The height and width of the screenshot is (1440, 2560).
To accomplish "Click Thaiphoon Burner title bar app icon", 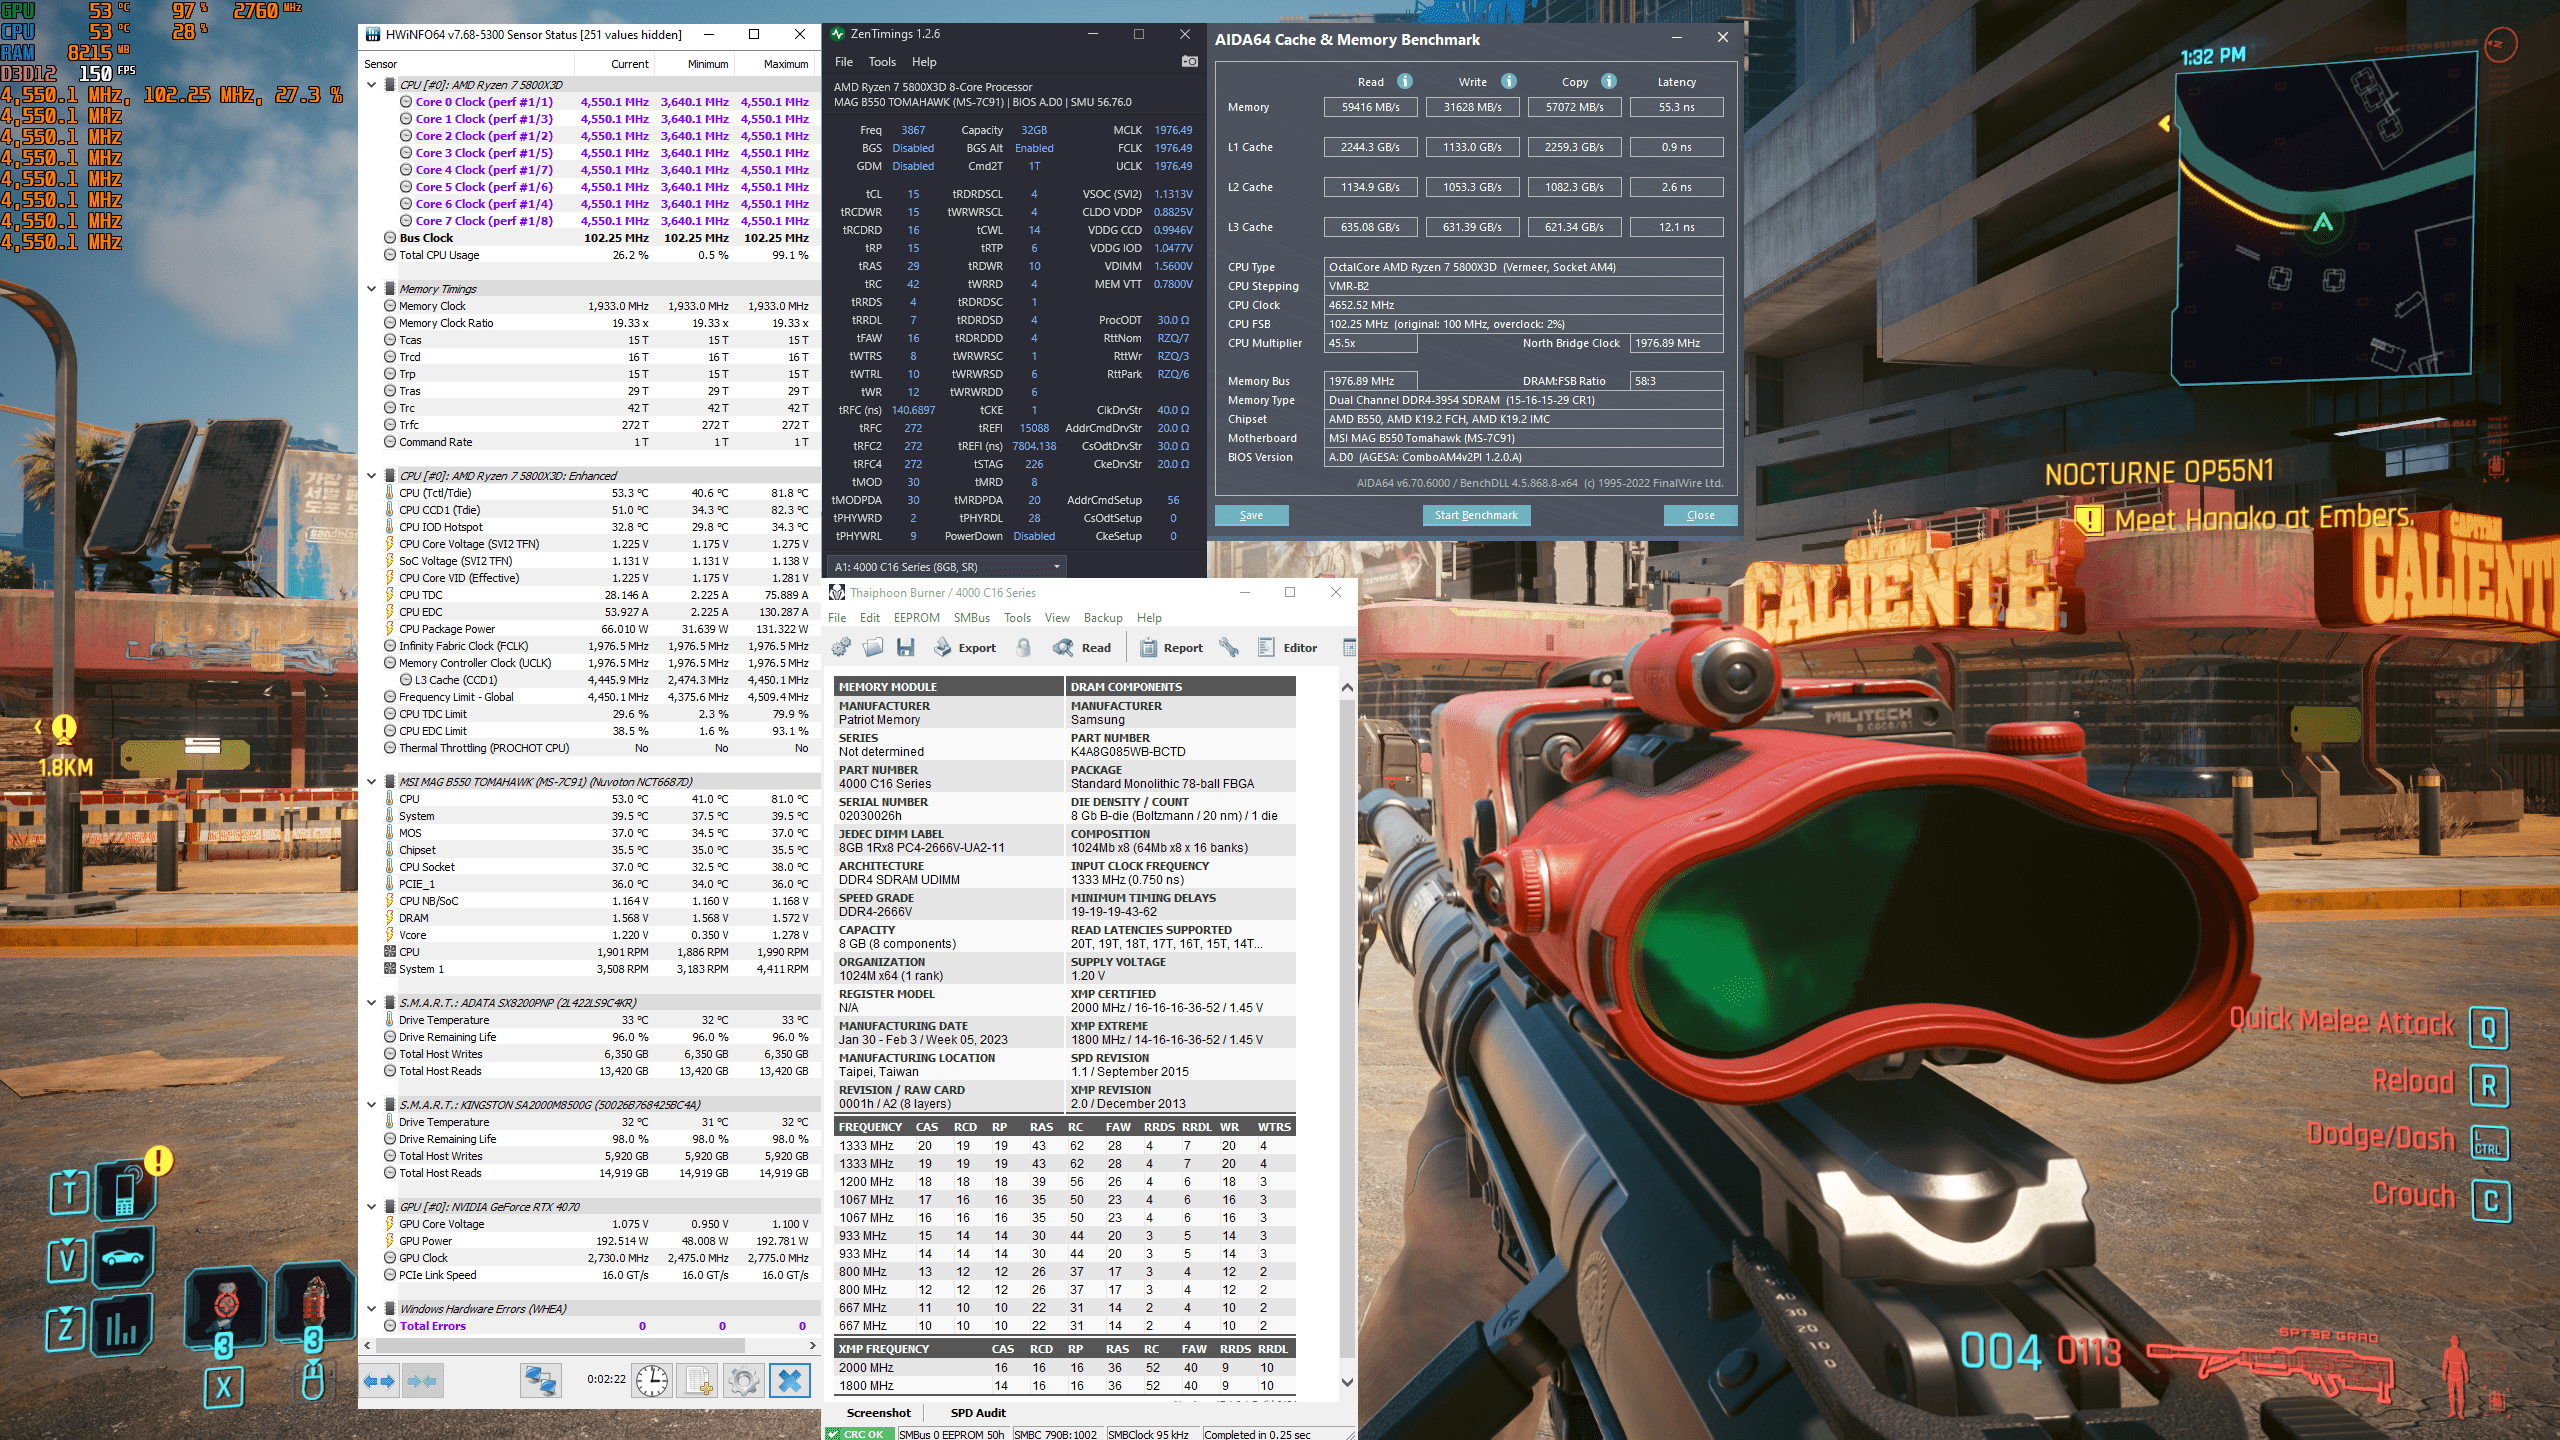I will point(837,593).
